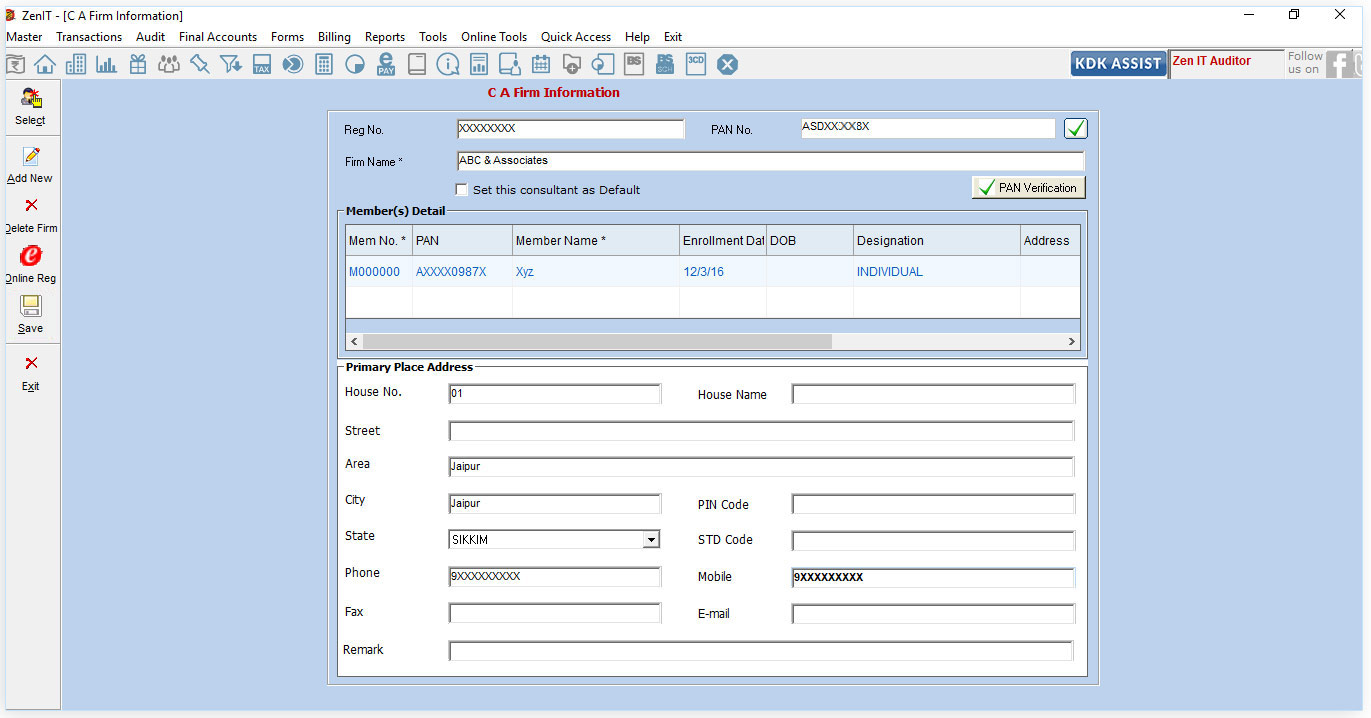Expand the State dropdown showing SIKKIM
The image size is (1371, 718).
651,540
